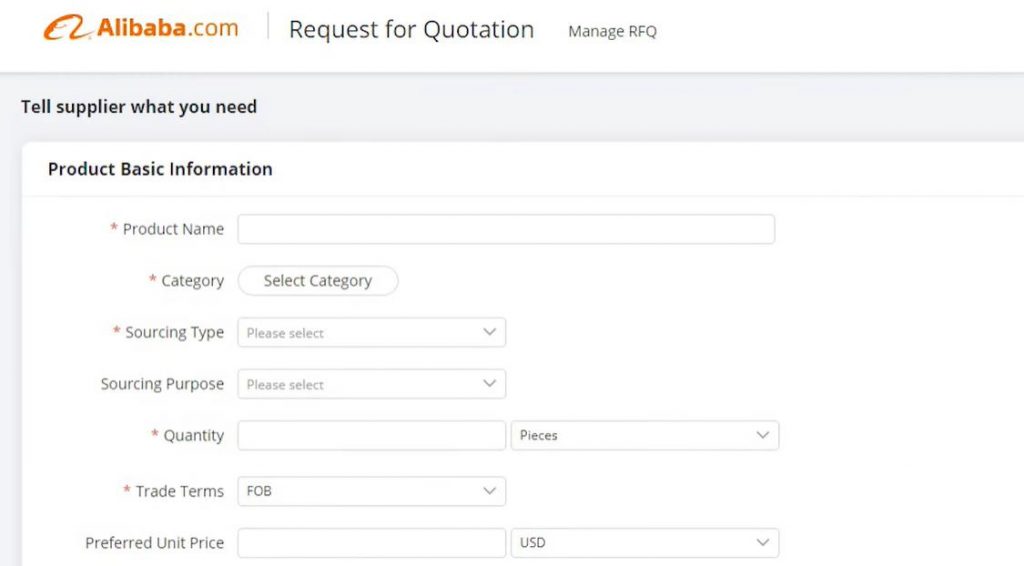The width and height of the screenshot is (1024, 566).
Task: Focus the Quantity input box
Action: 371,436
